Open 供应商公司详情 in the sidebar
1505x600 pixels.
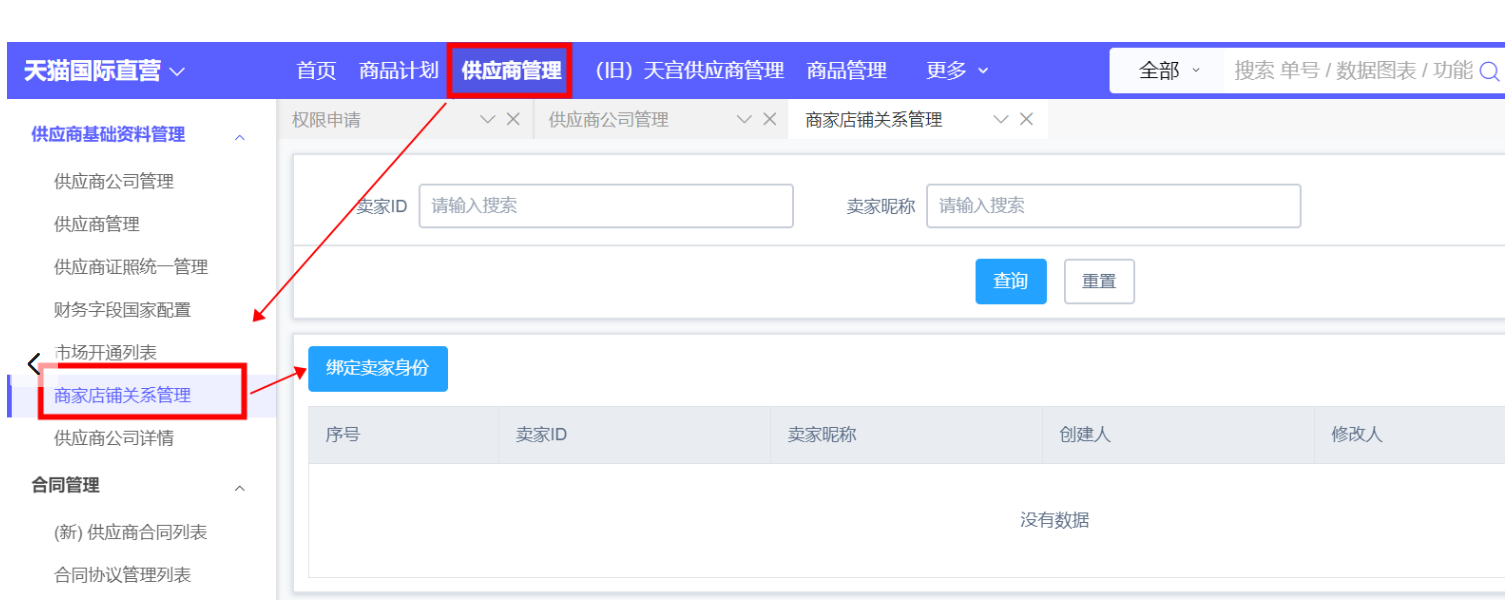pos(114,438)
